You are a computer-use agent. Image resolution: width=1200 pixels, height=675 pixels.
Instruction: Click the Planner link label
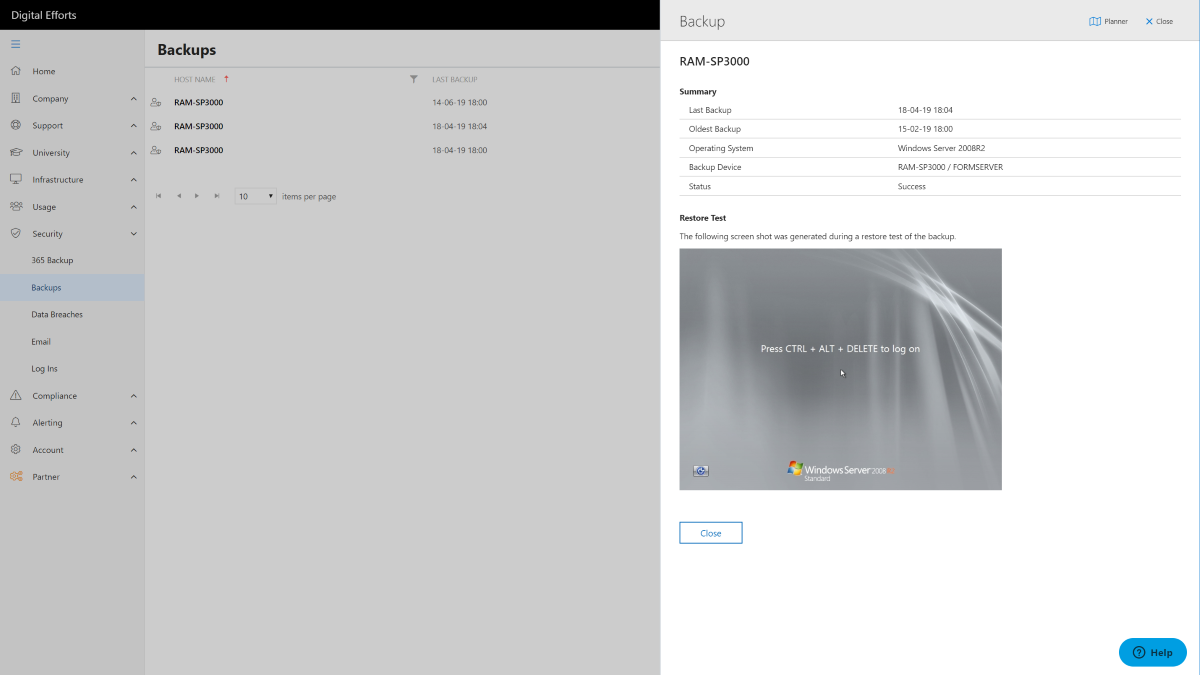[x=1116, y=21]
